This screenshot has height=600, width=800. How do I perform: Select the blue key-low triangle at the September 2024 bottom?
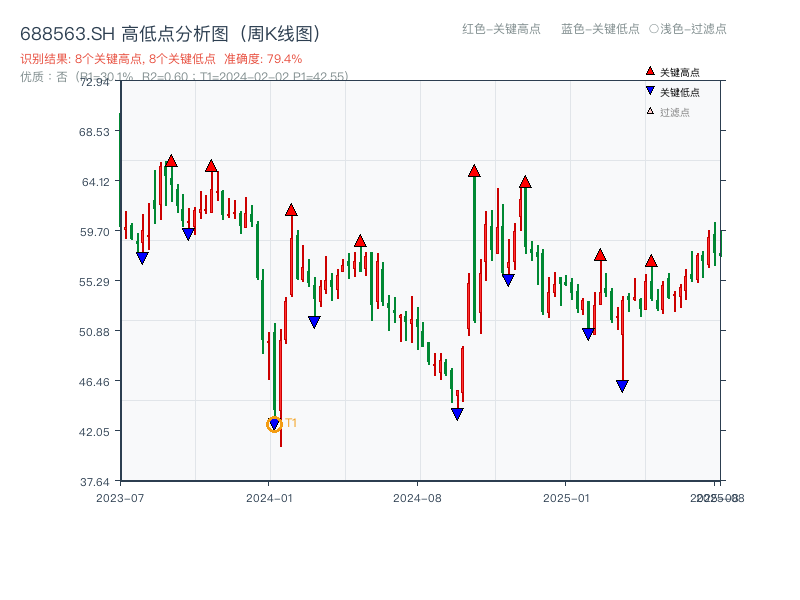(x=456, y=412)
